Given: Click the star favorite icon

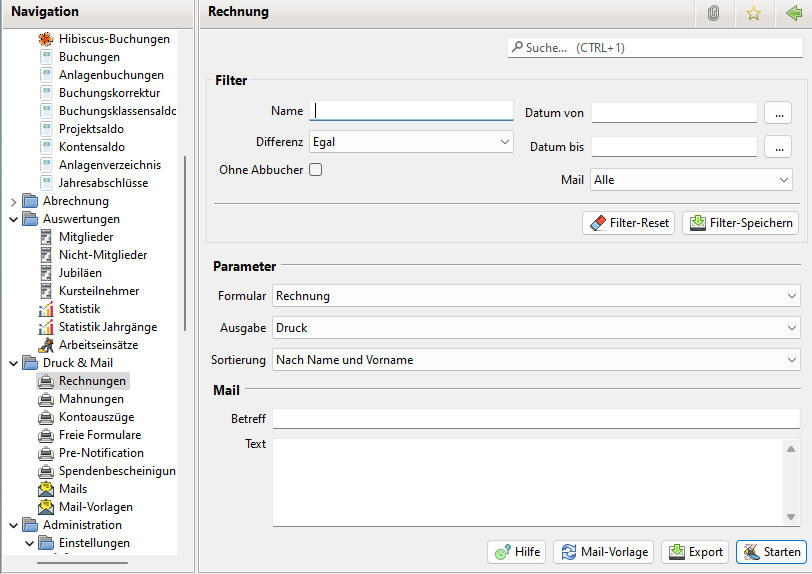Looking at the screenshot, I should coord(754,13).
